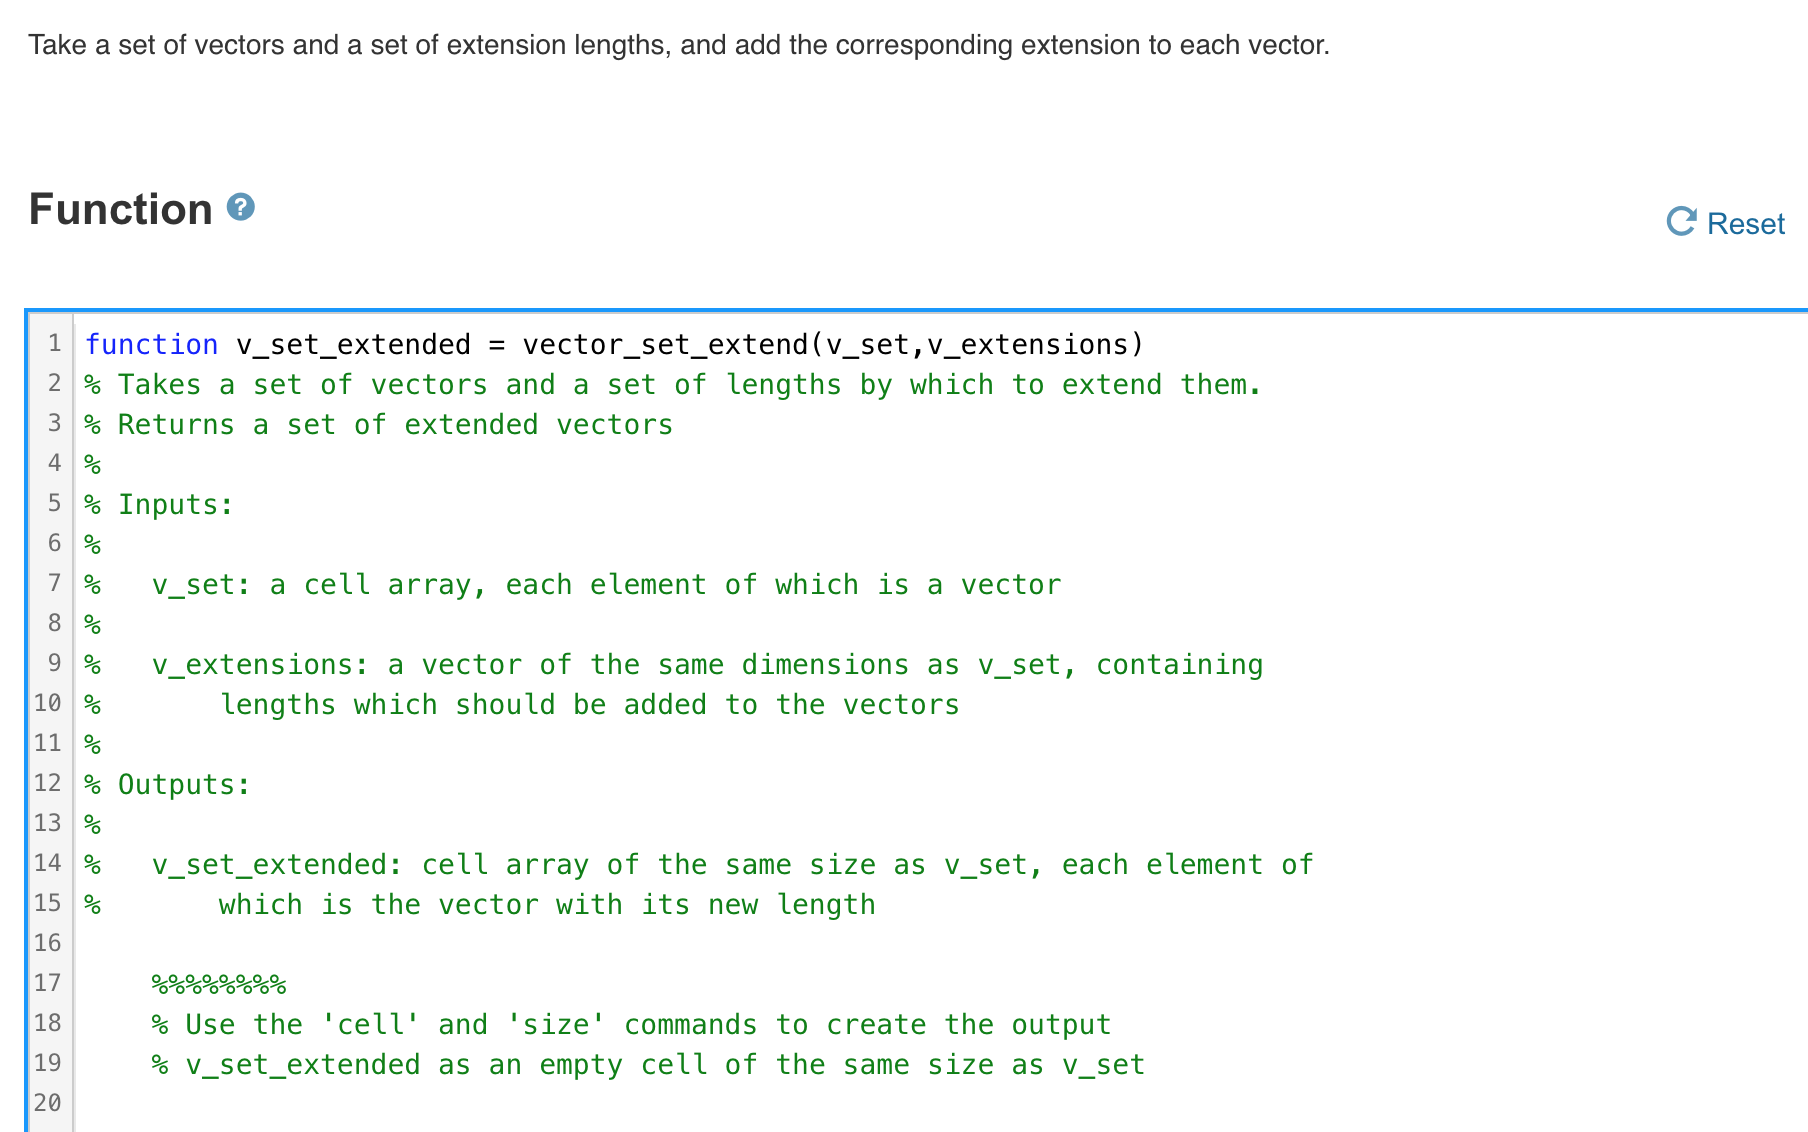Open the Function help question-mark icon
This screenshot has width=1808, height=1132.
(x=239, y=209)
